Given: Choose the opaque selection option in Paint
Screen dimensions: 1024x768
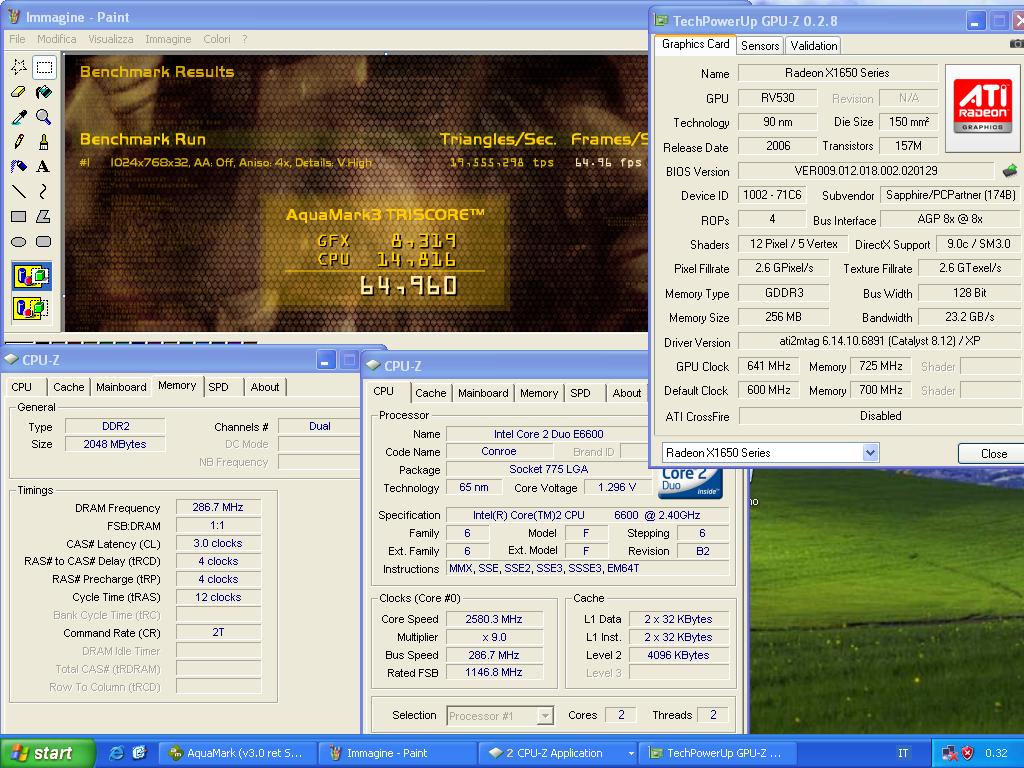Looking at the screenshot, I should tap(31, 276).
